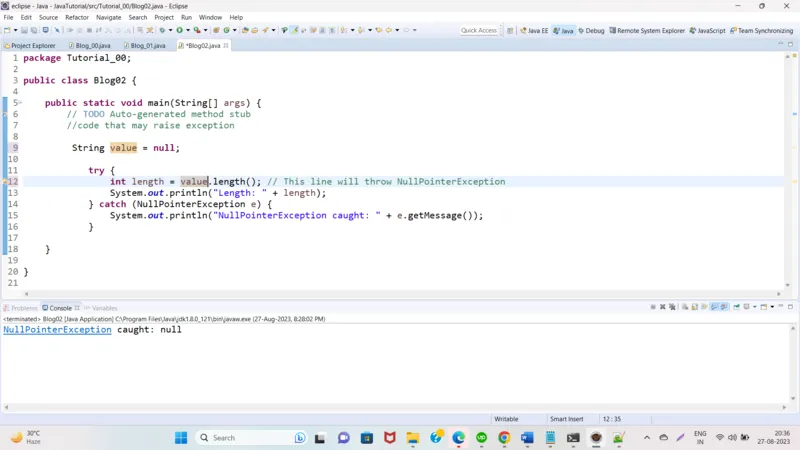Expand the New file dropdown arrow
800x450 pixels.
[x=15, y=30]
